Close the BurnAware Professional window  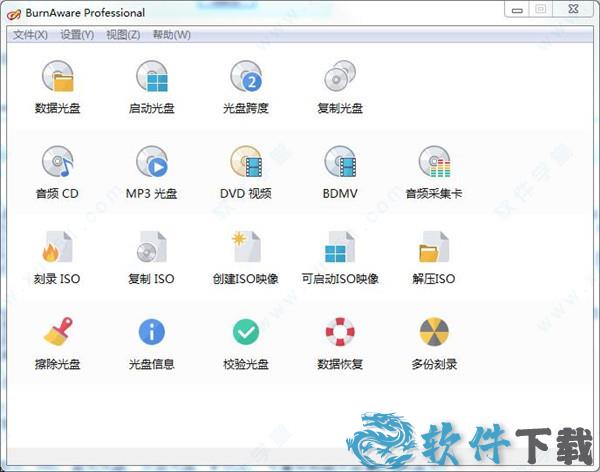(574, 10)
